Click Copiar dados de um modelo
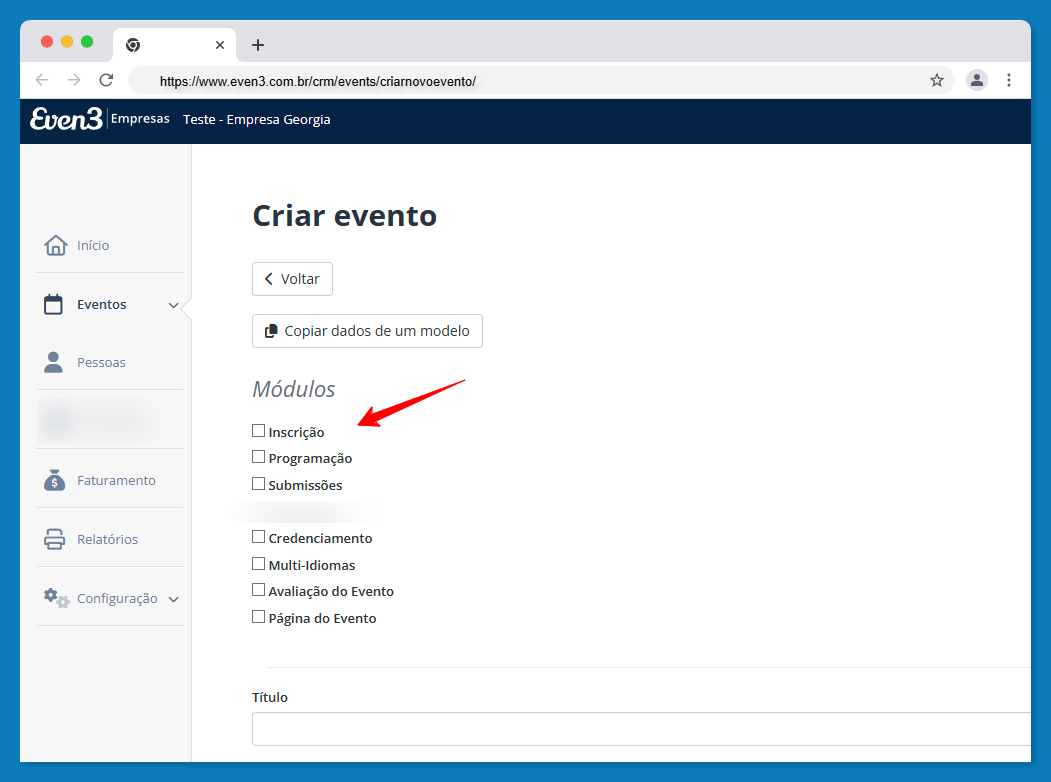Viewport: 1051px width, 782px height. (x=367, y=331)
